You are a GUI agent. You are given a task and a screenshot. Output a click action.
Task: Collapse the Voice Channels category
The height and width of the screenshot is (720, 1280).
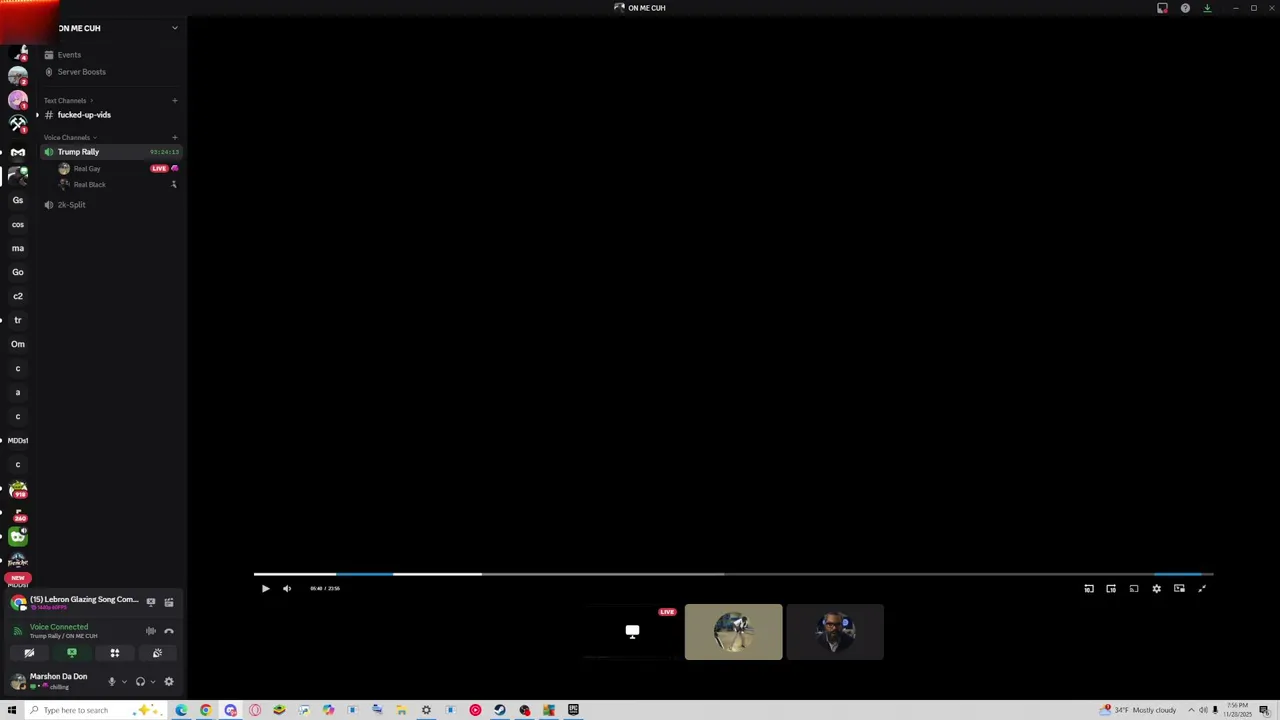pos(70,137)
